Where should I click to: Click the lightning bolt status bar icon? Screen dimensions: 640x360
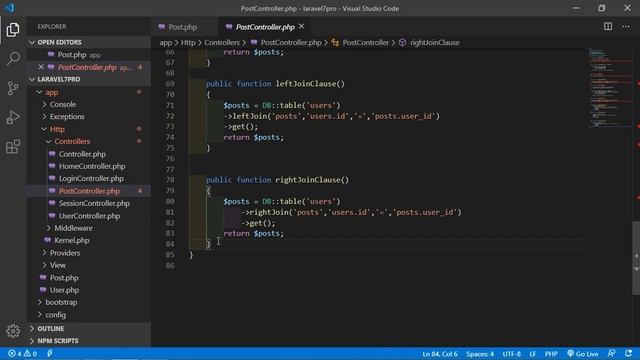tap(50, 353)
